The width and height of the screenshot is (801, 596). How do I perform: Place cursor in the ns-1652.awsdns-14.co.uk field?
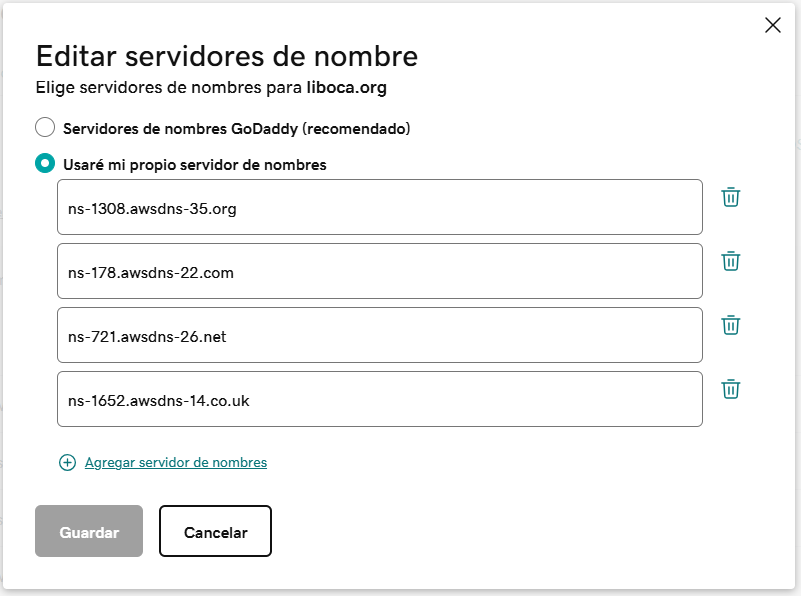click(379, 400)
